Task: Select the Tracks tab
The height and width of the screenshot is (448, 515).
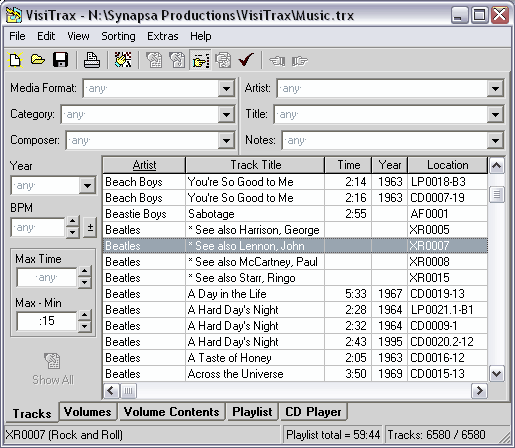Action: click(32, 413)
